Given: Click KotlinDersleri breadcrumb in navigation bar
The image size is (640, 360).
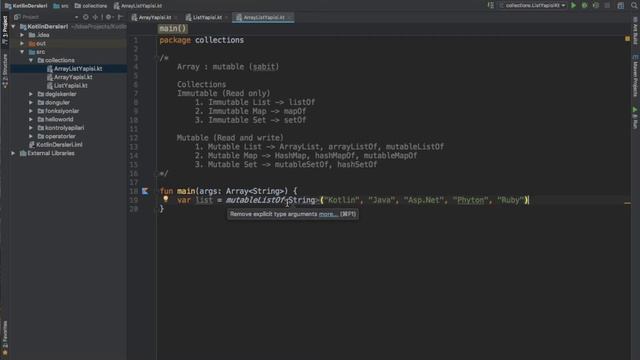Looking at the screenshot, I should [x=26, y=6].
